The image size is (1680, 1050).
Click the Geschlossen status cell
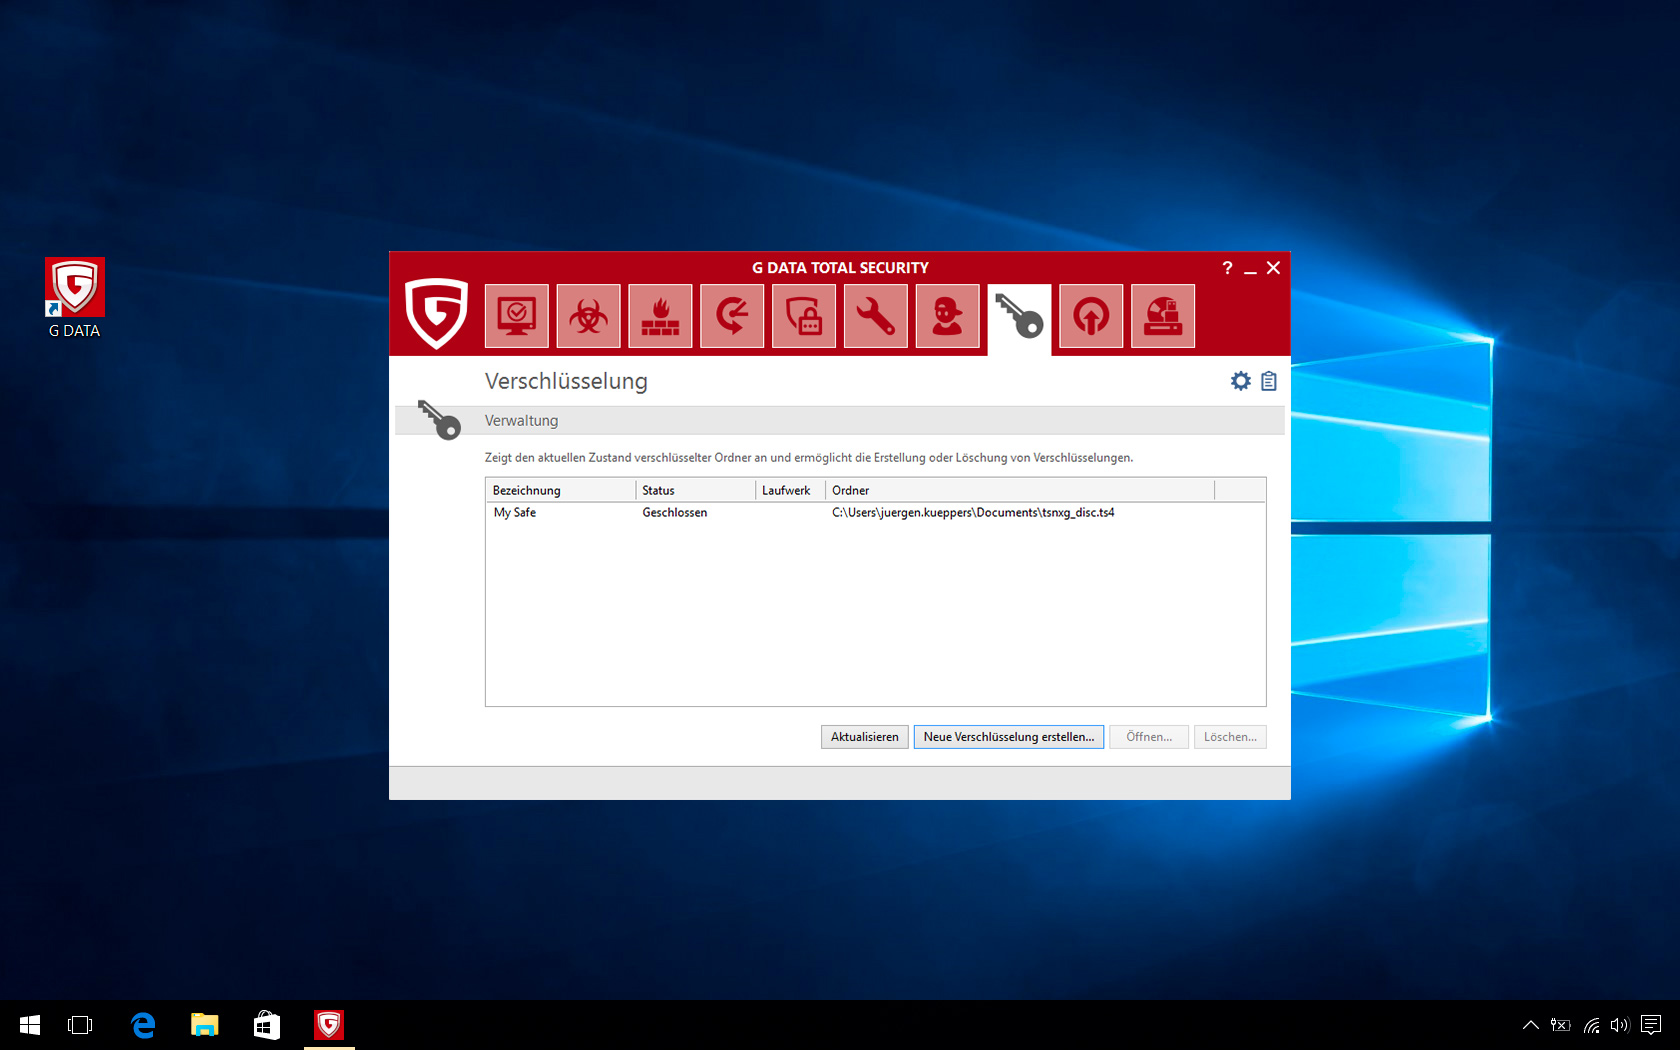tap(675, 512)
